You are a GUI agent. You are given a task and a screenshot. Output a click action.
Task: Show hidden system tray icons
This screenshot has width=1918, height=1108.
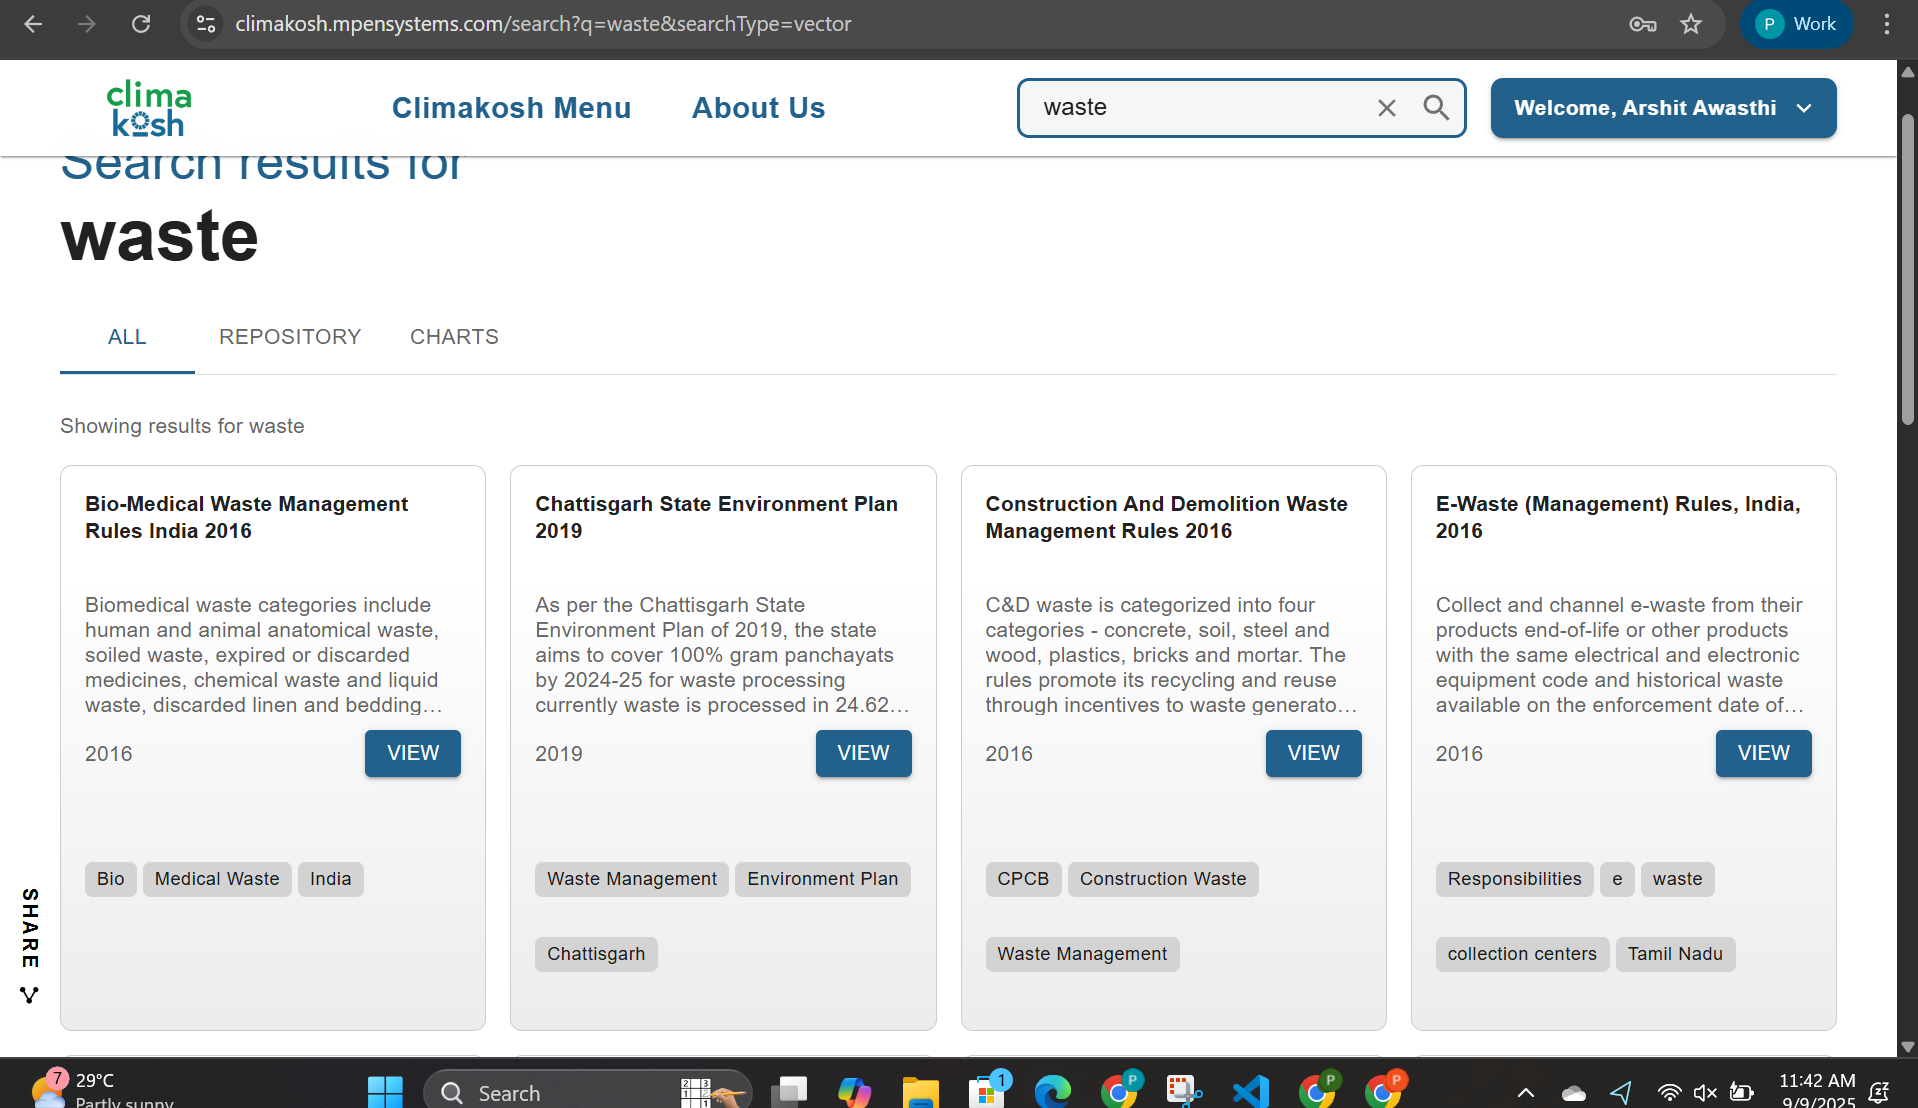click(1525, 1092)
